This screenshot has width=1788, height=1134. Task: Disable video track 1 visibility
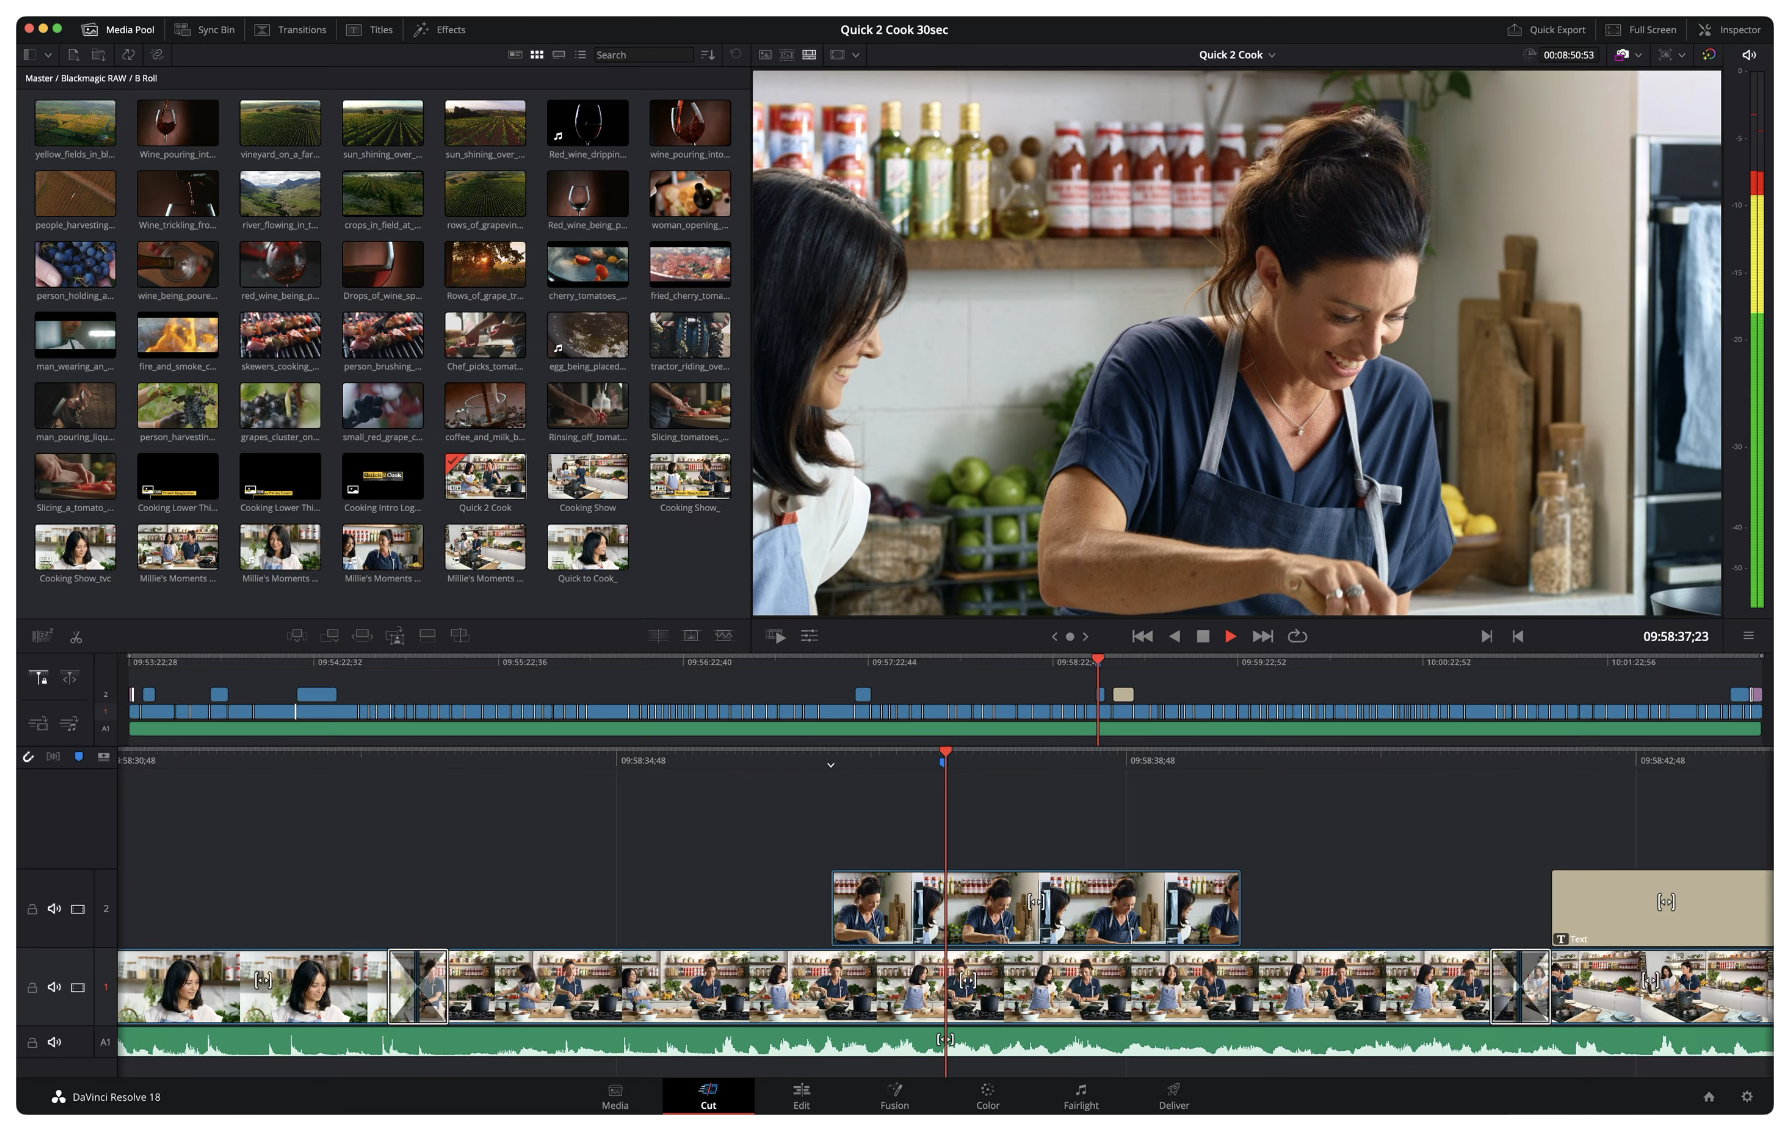point(77,987)
